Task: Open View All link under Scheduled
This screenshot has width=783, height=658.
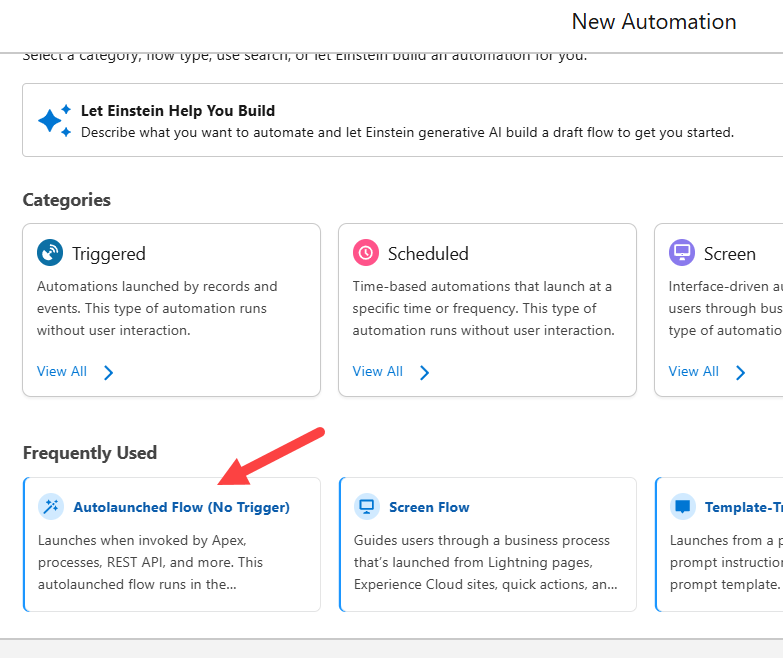Action: [378, 372]
